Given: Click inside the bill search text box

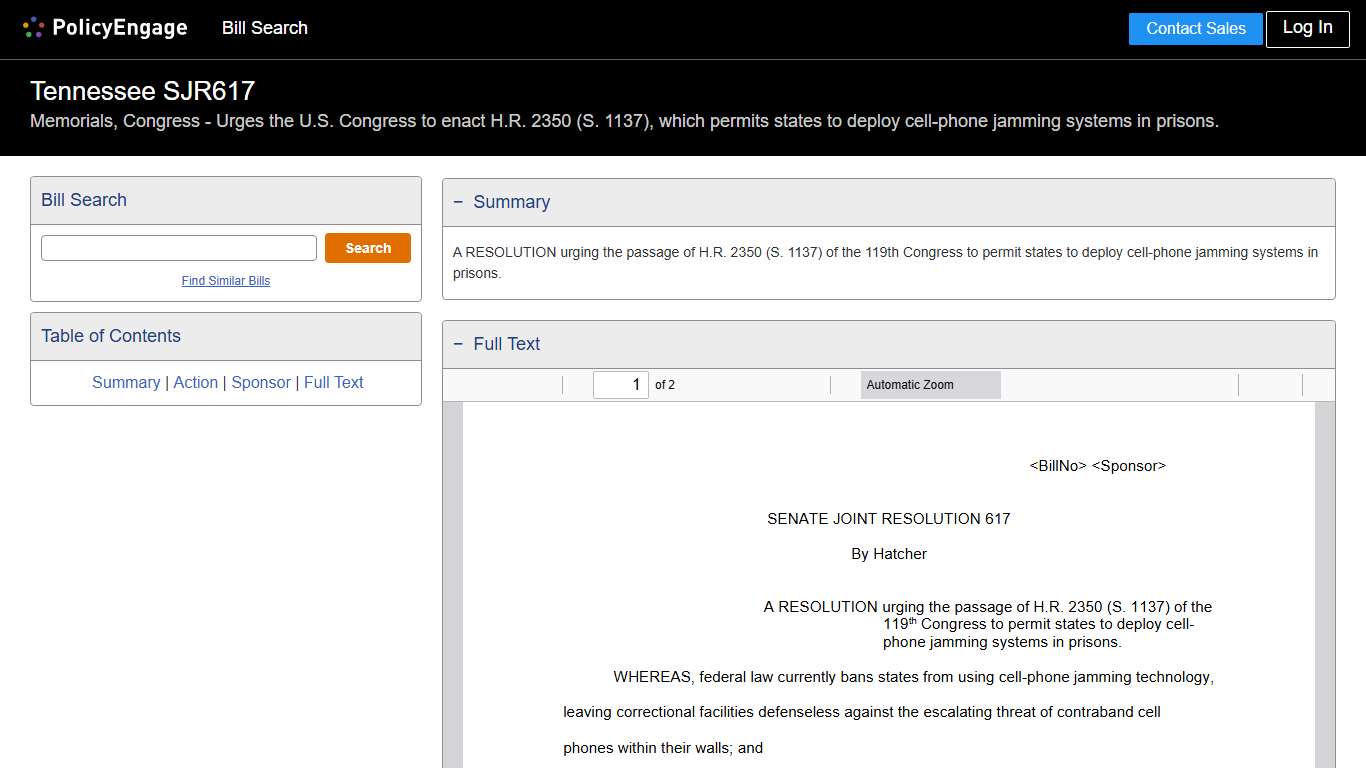Looking at the screenshot, I should click(x=178, y=247).
